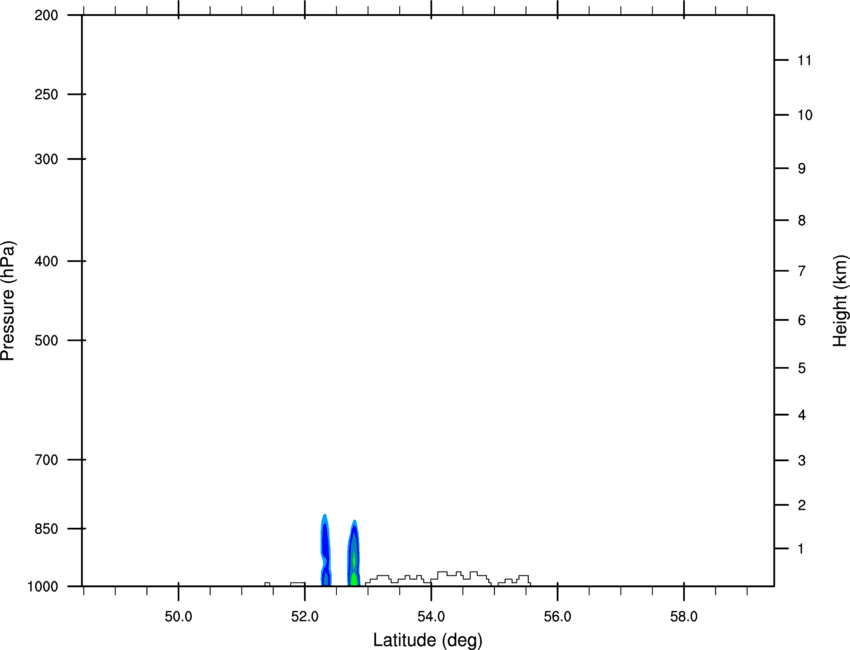Select the 52.0 latitude tick label
This screenshot has width=850, height=650.
tap(305, 617)
